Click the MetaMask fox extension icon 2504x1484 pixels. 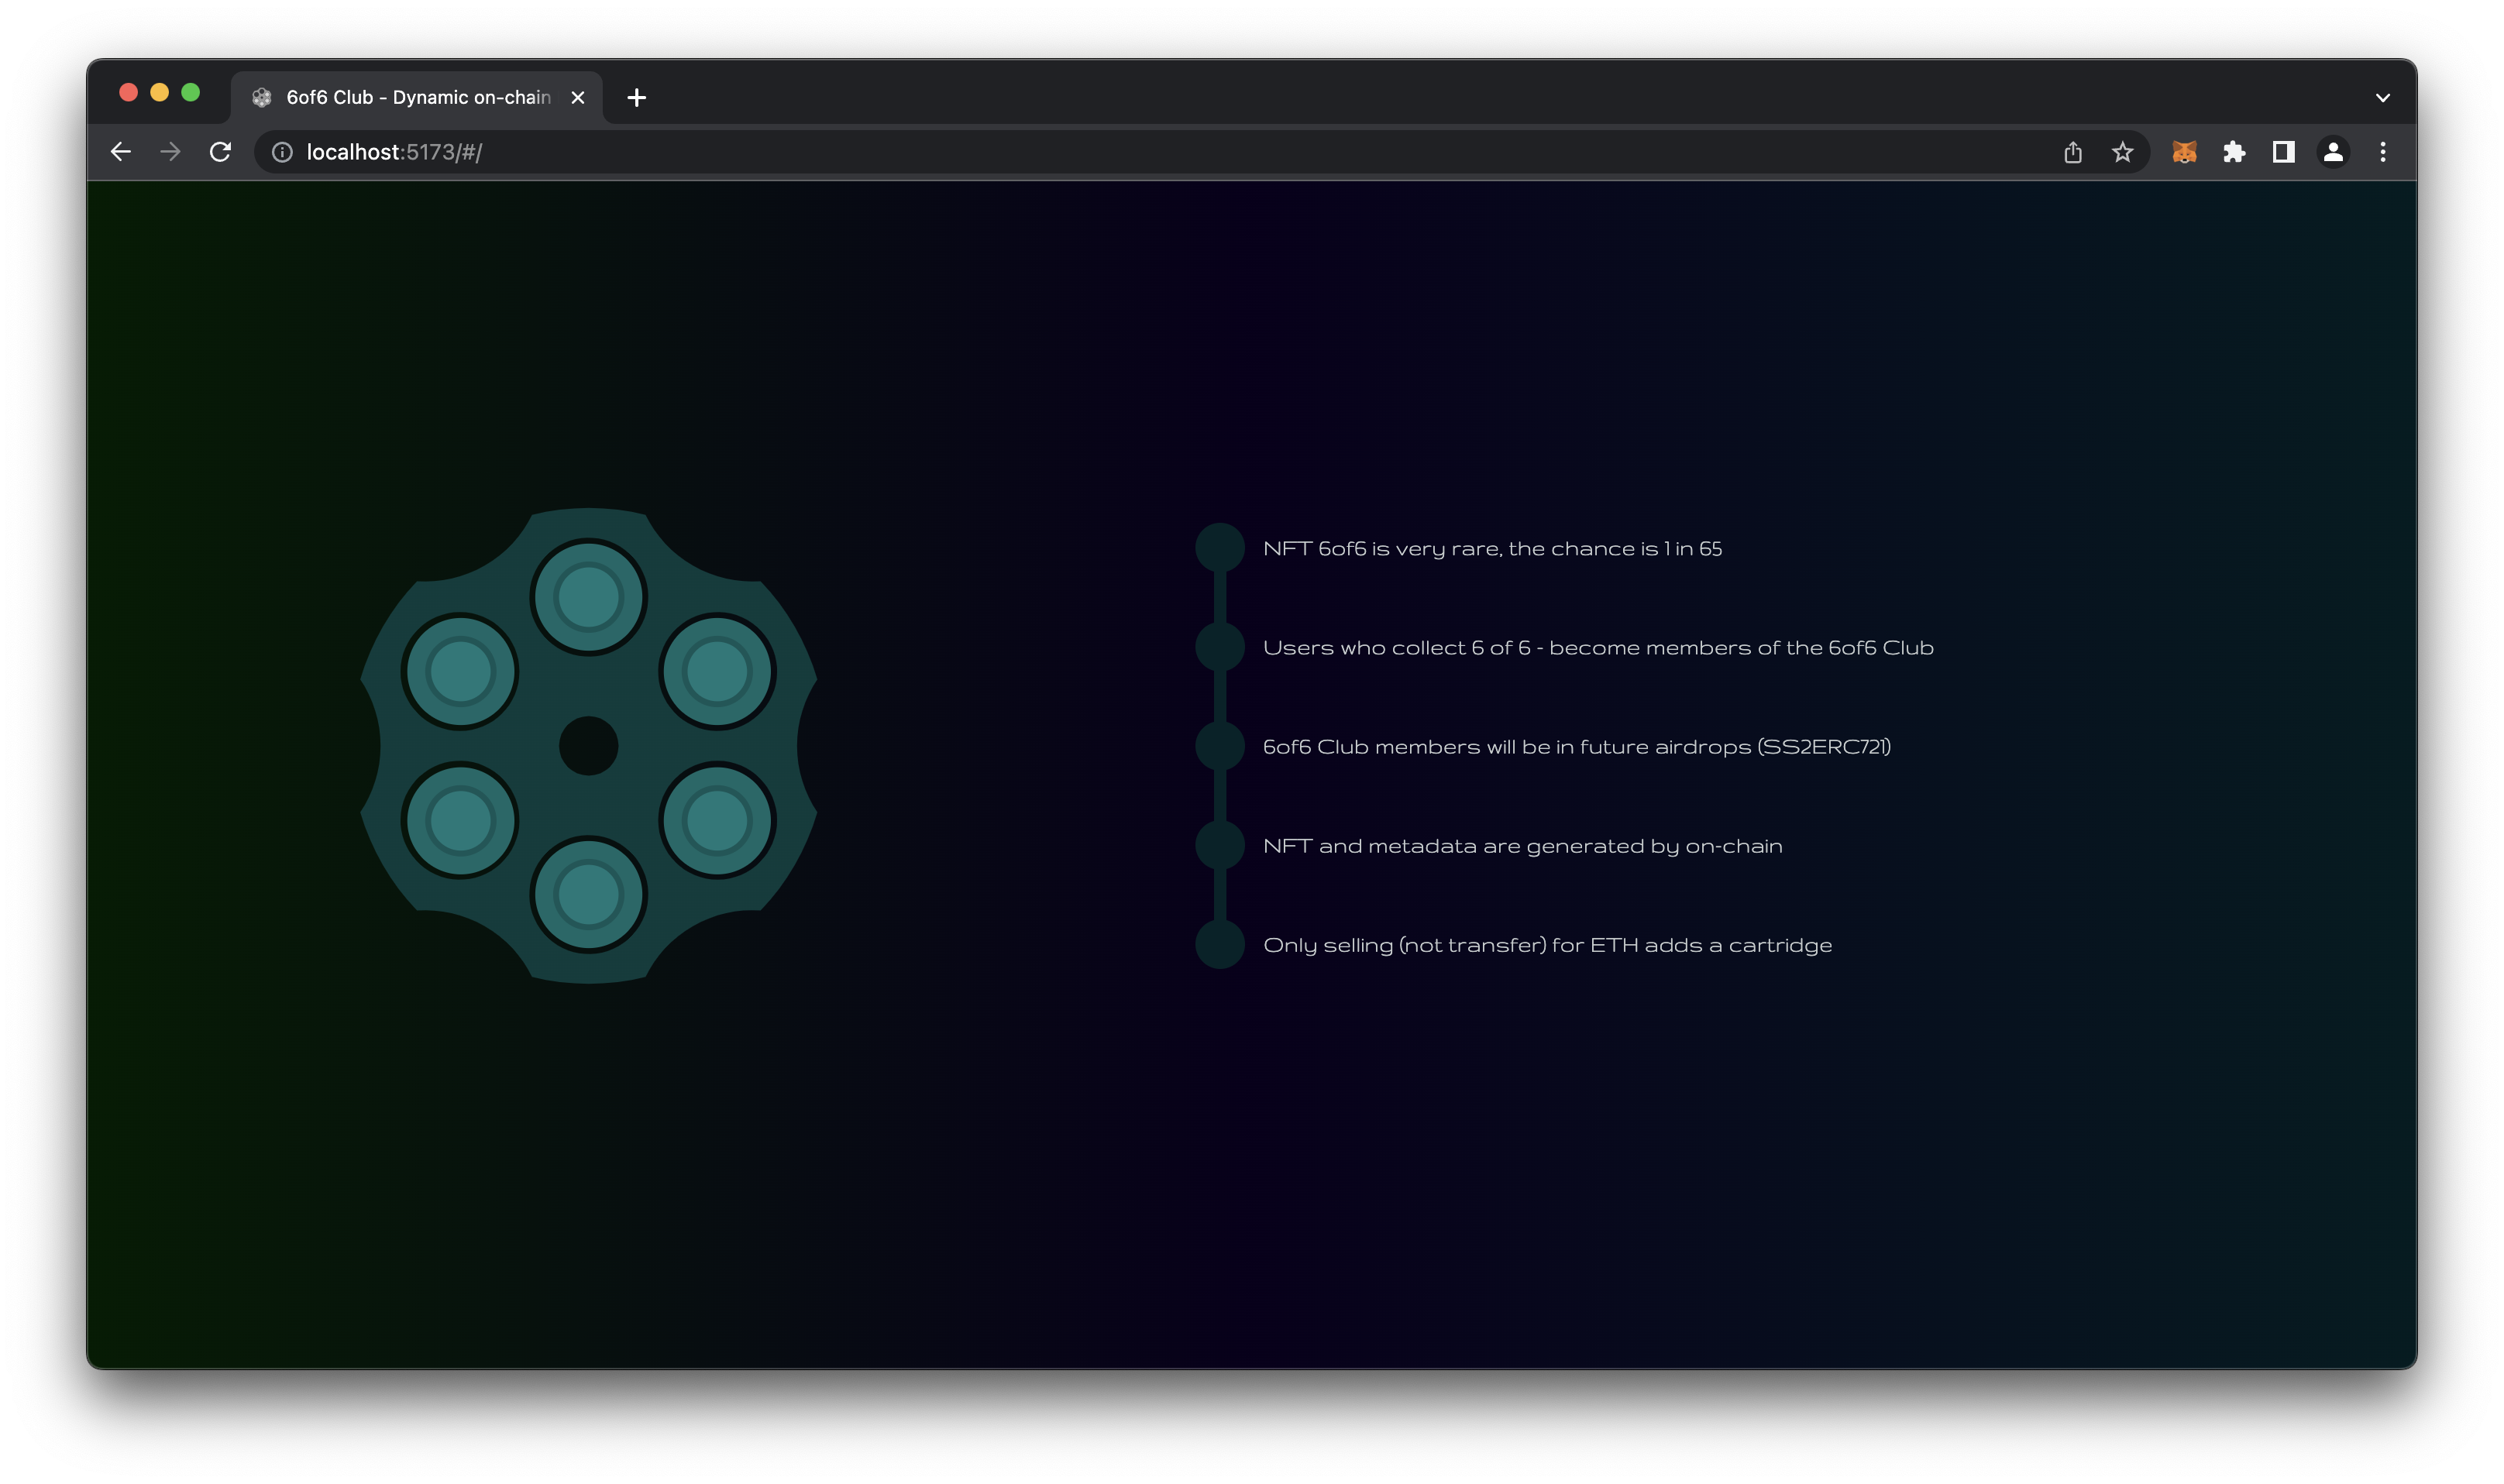(2184, 152)
